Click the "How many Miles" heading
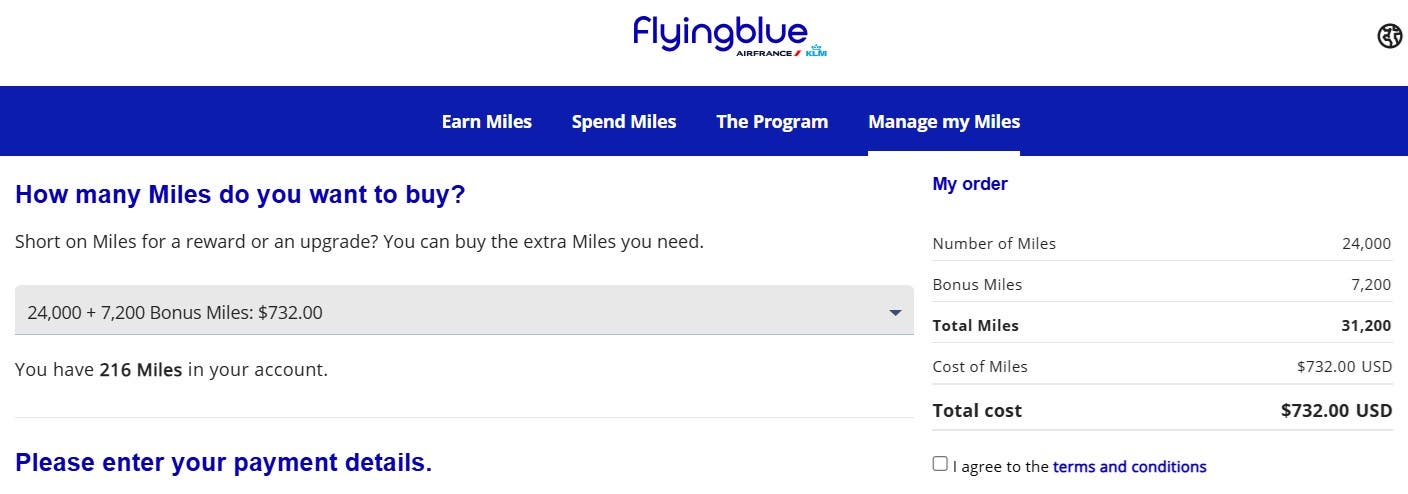 [x=240, y=194]
